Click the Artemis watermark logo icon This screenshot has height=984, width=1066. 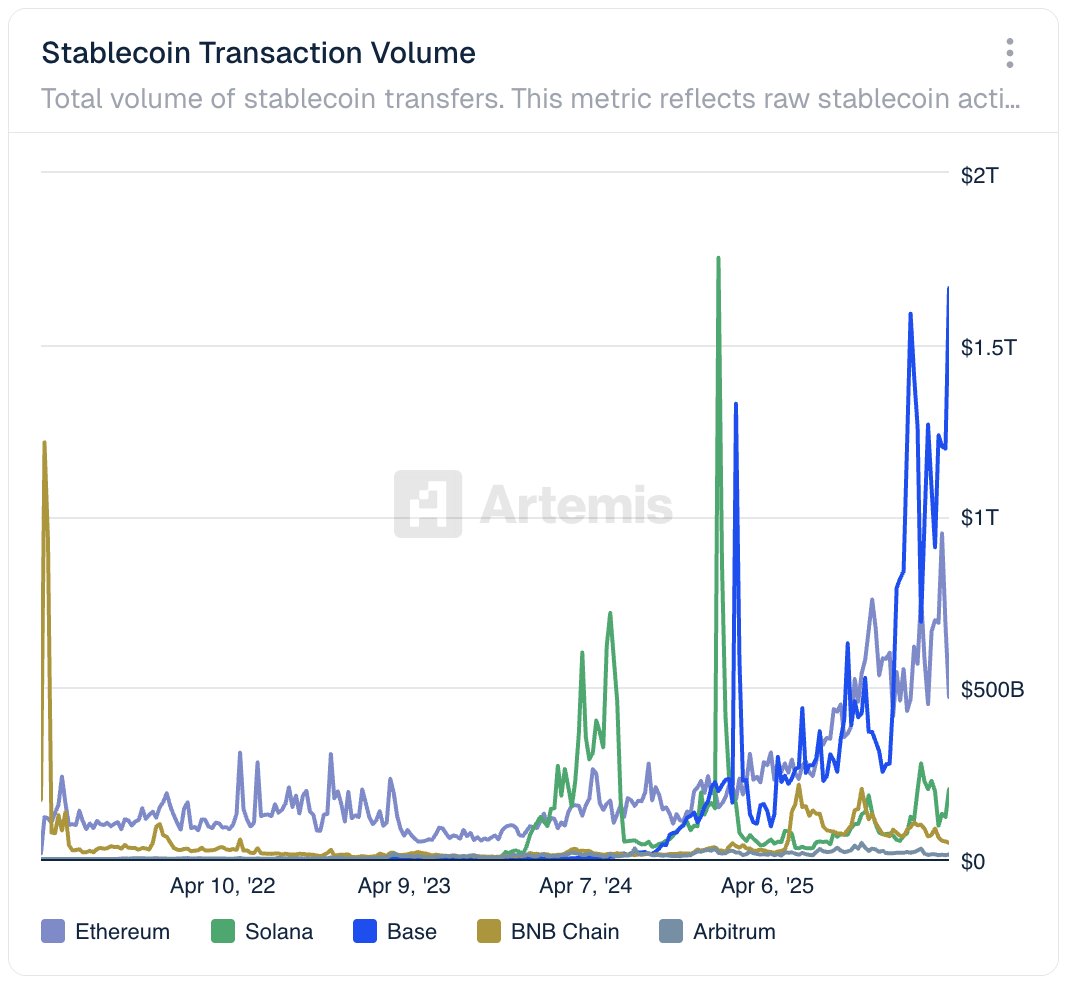pyautogui.click(x=428, y=504)
